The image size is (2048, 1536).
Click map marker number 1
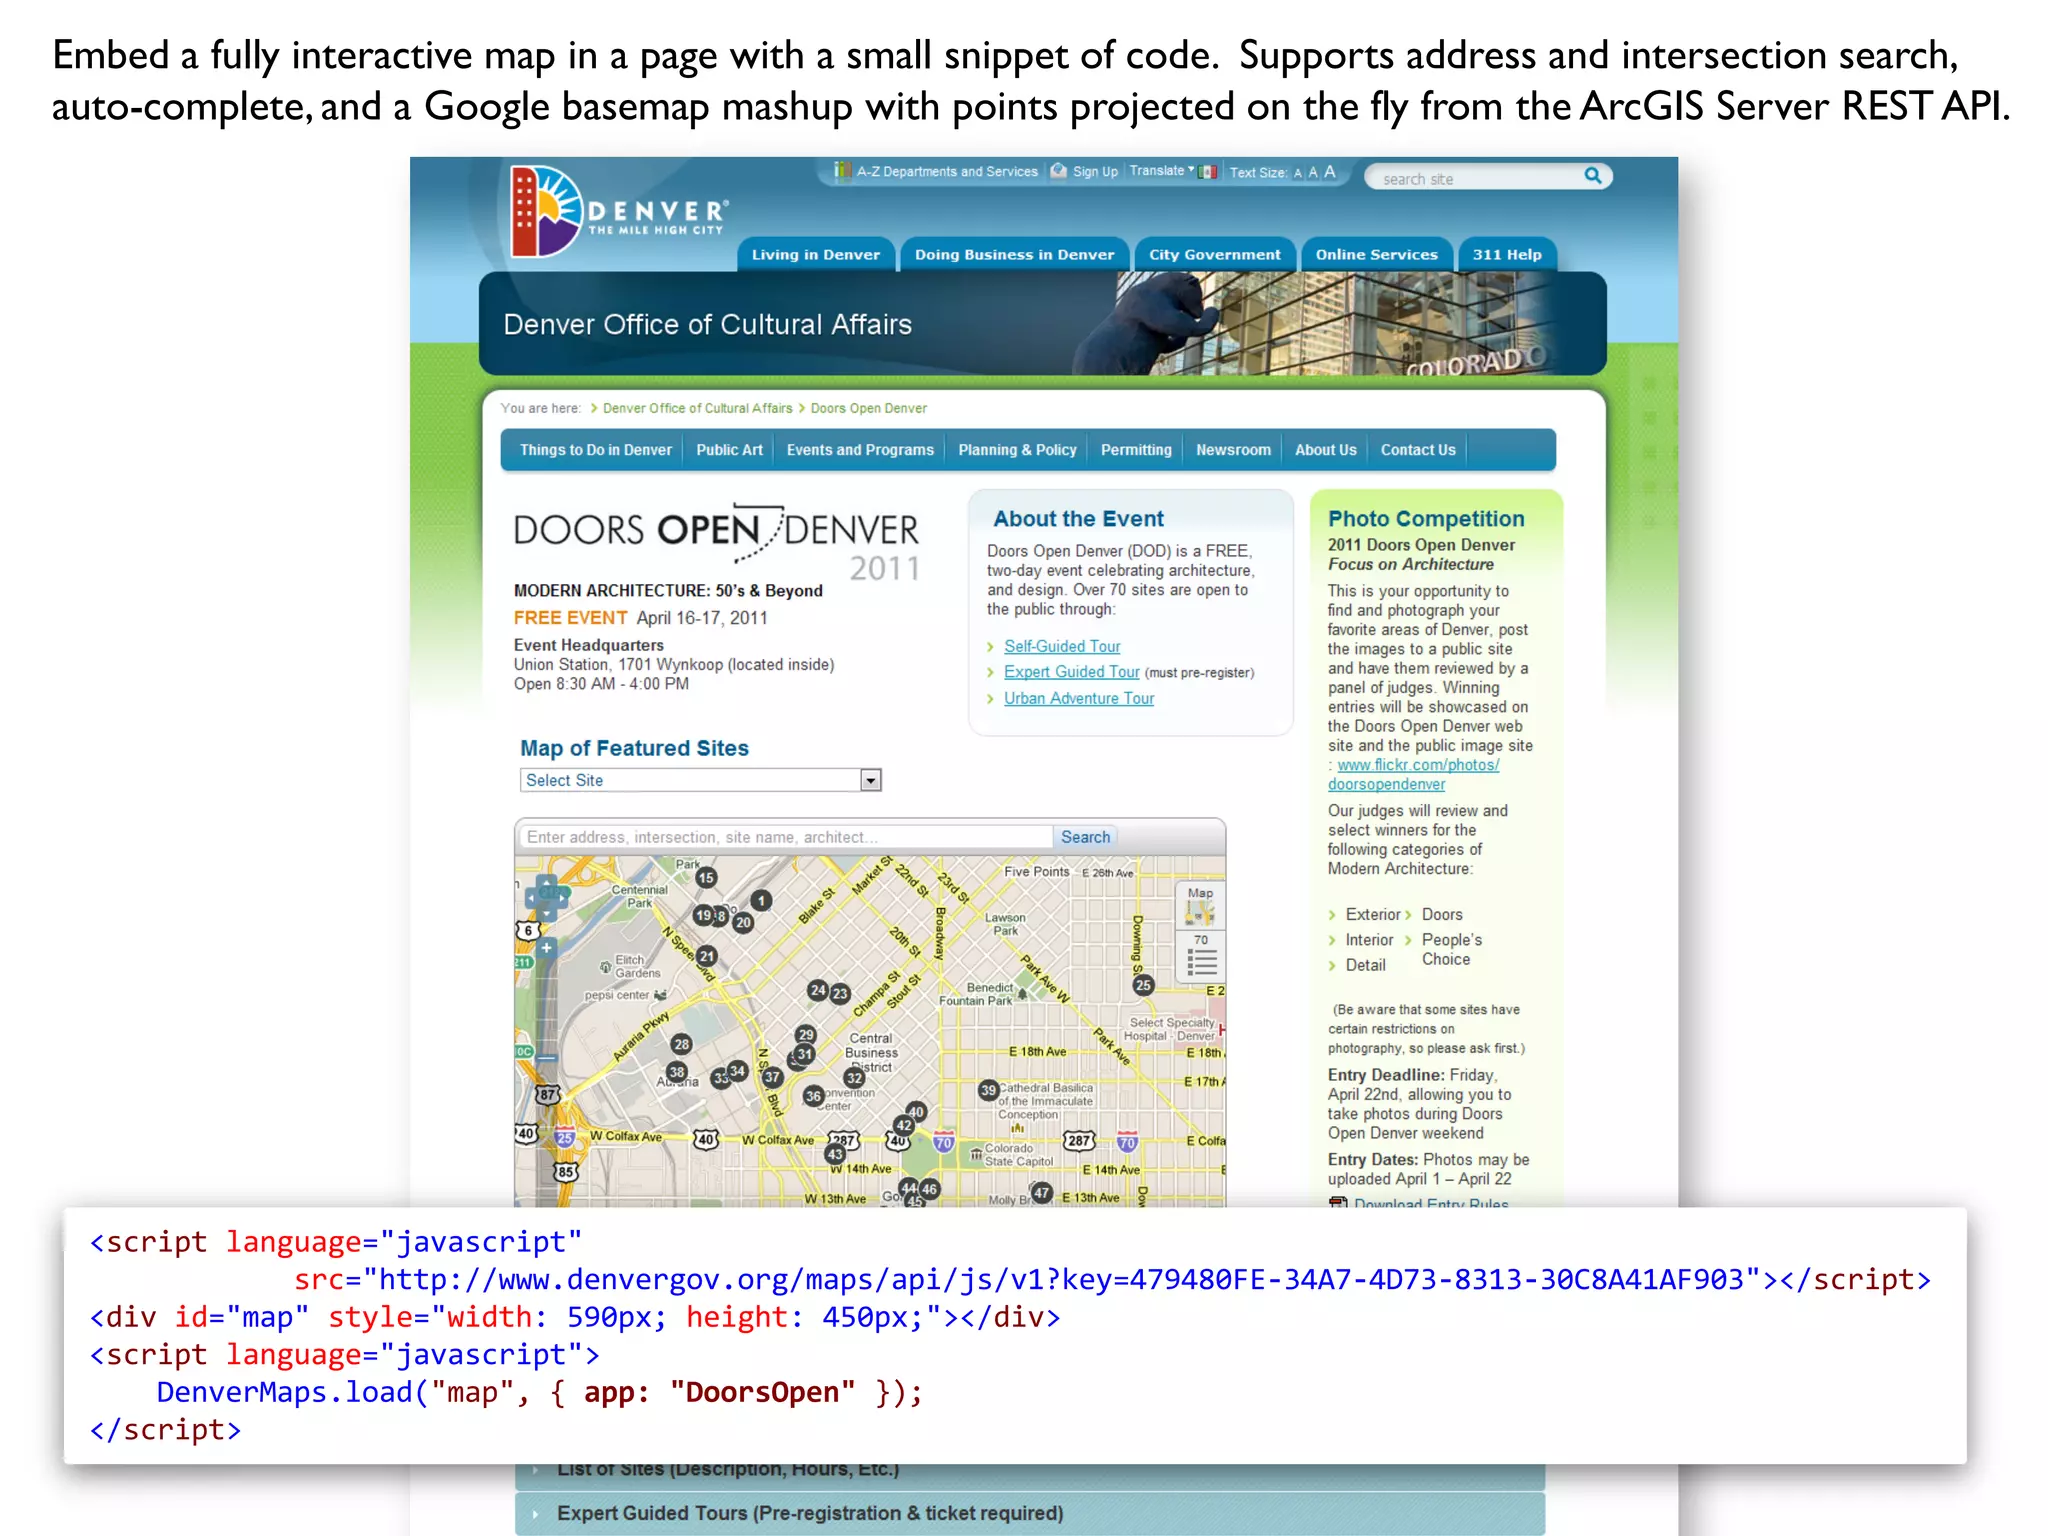pos(762,901)
